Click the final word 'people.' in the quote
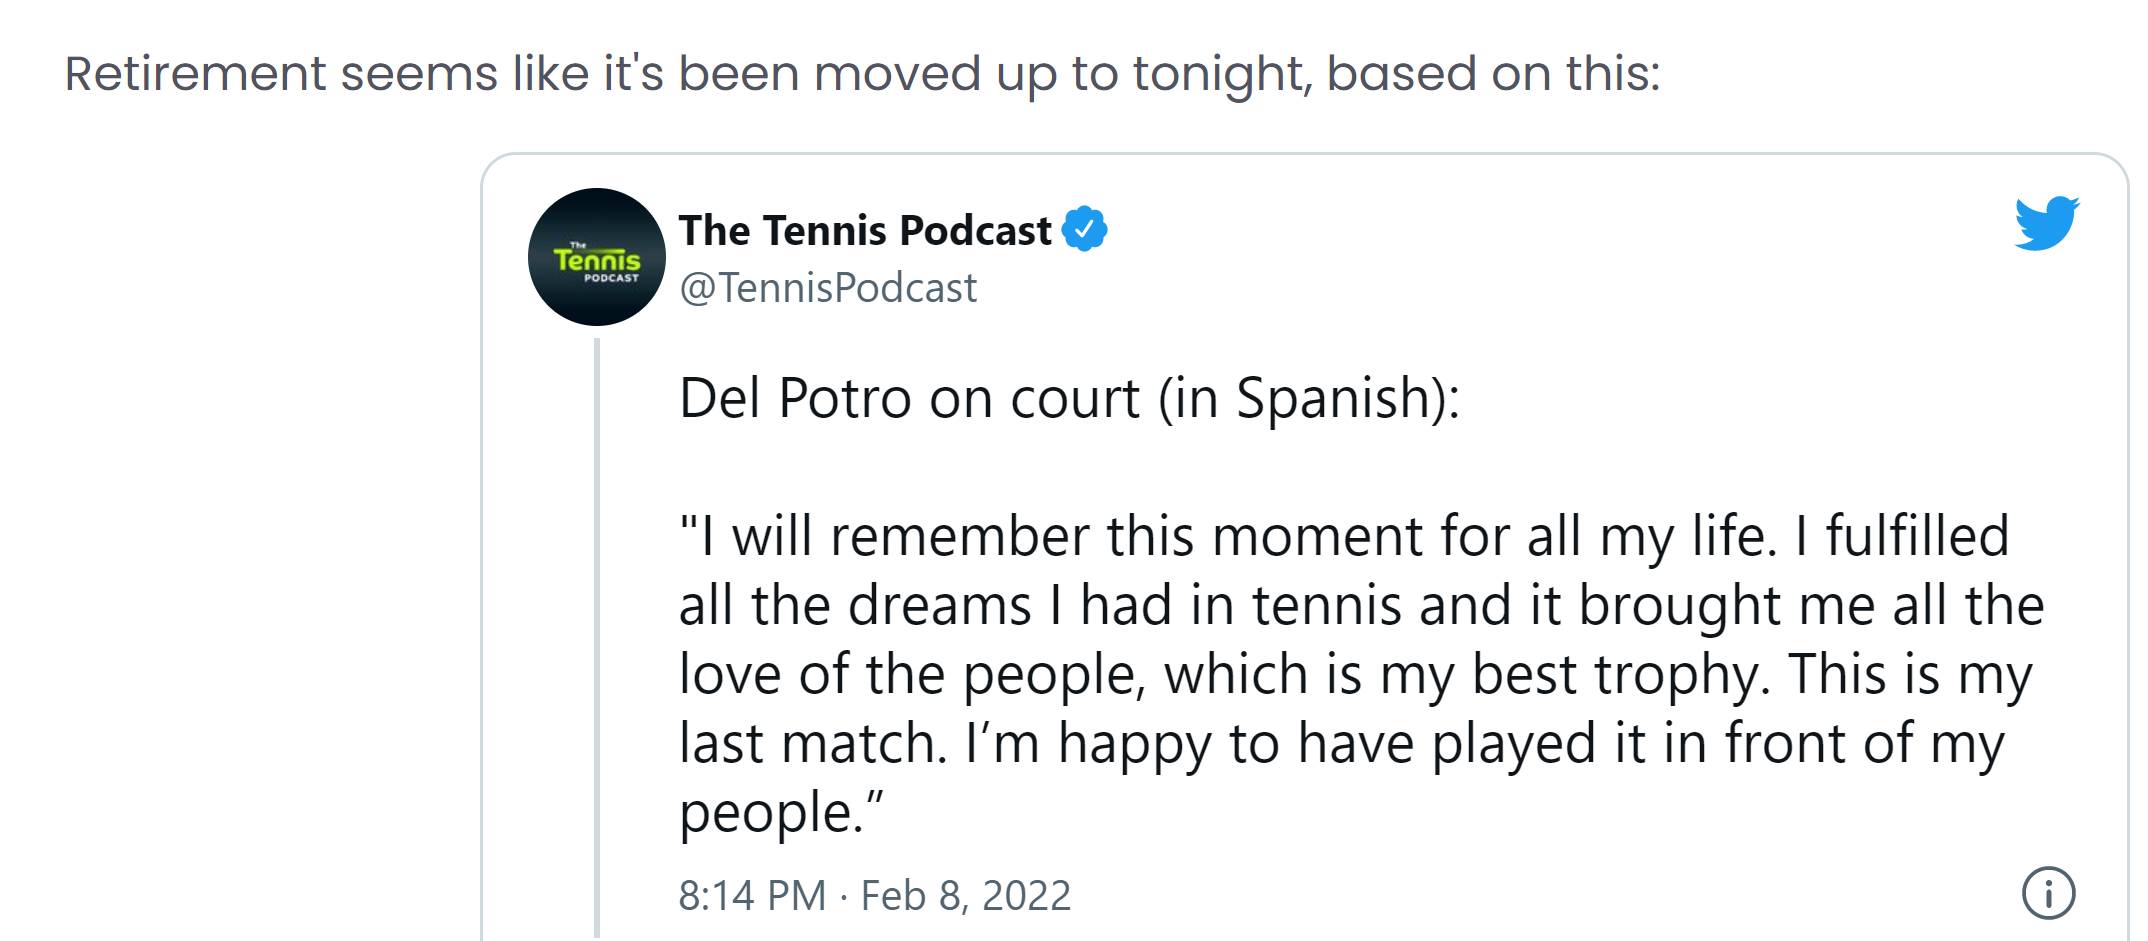This screenshot has width=2148, height=941. click(x=781, y=812)
